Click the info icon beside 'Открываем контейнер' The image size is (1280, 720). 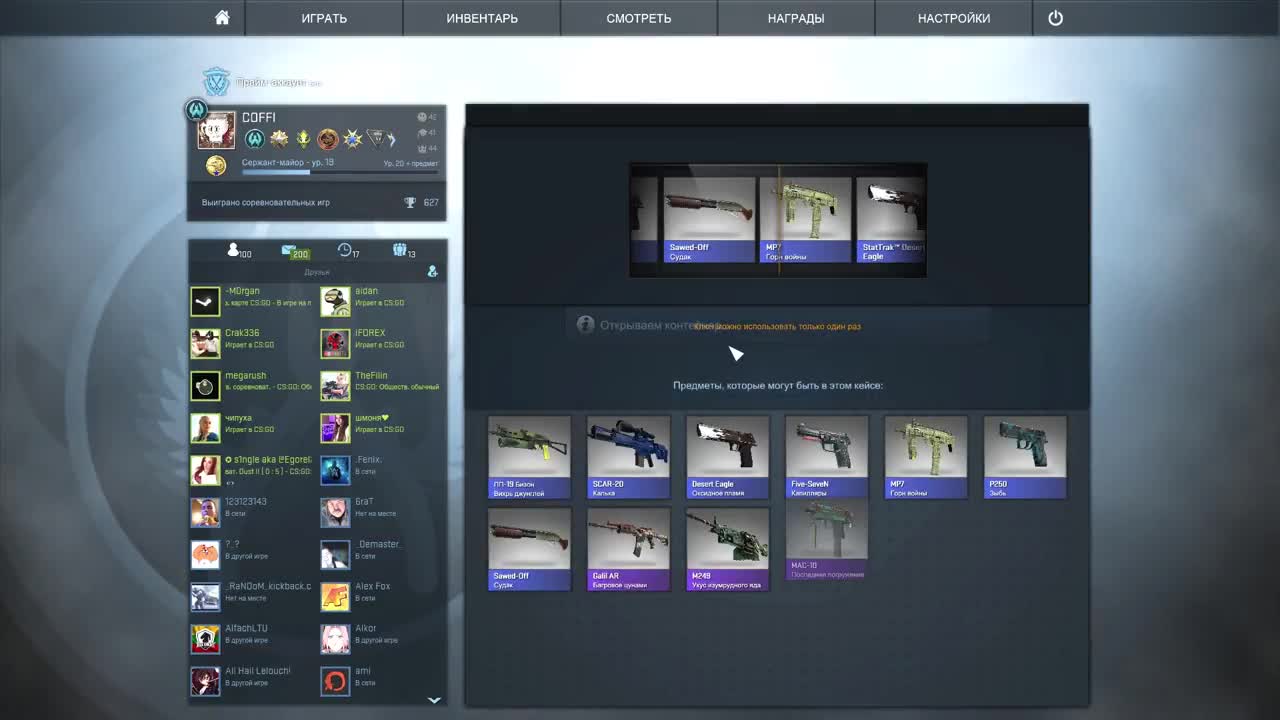[586, 325]
